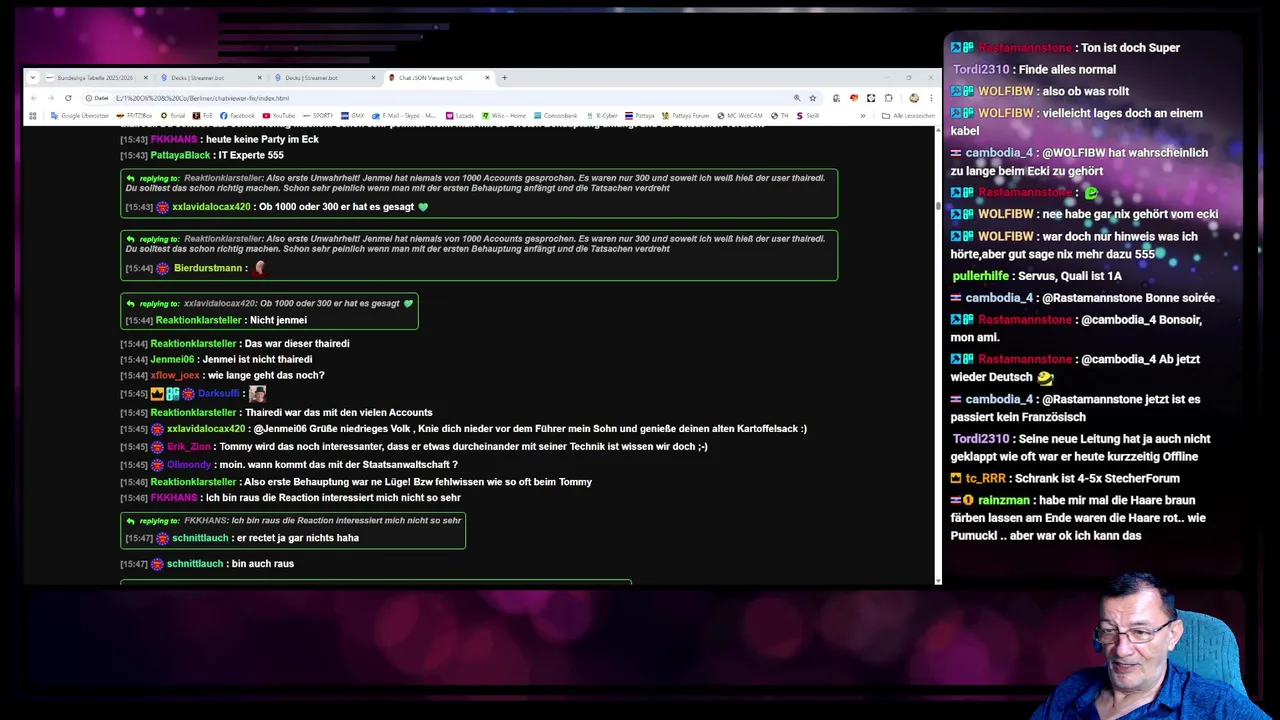Close the Chat JSON Viewer tab
The width and height of the screenshot is (1280, 720).
[x=487, y=78]
